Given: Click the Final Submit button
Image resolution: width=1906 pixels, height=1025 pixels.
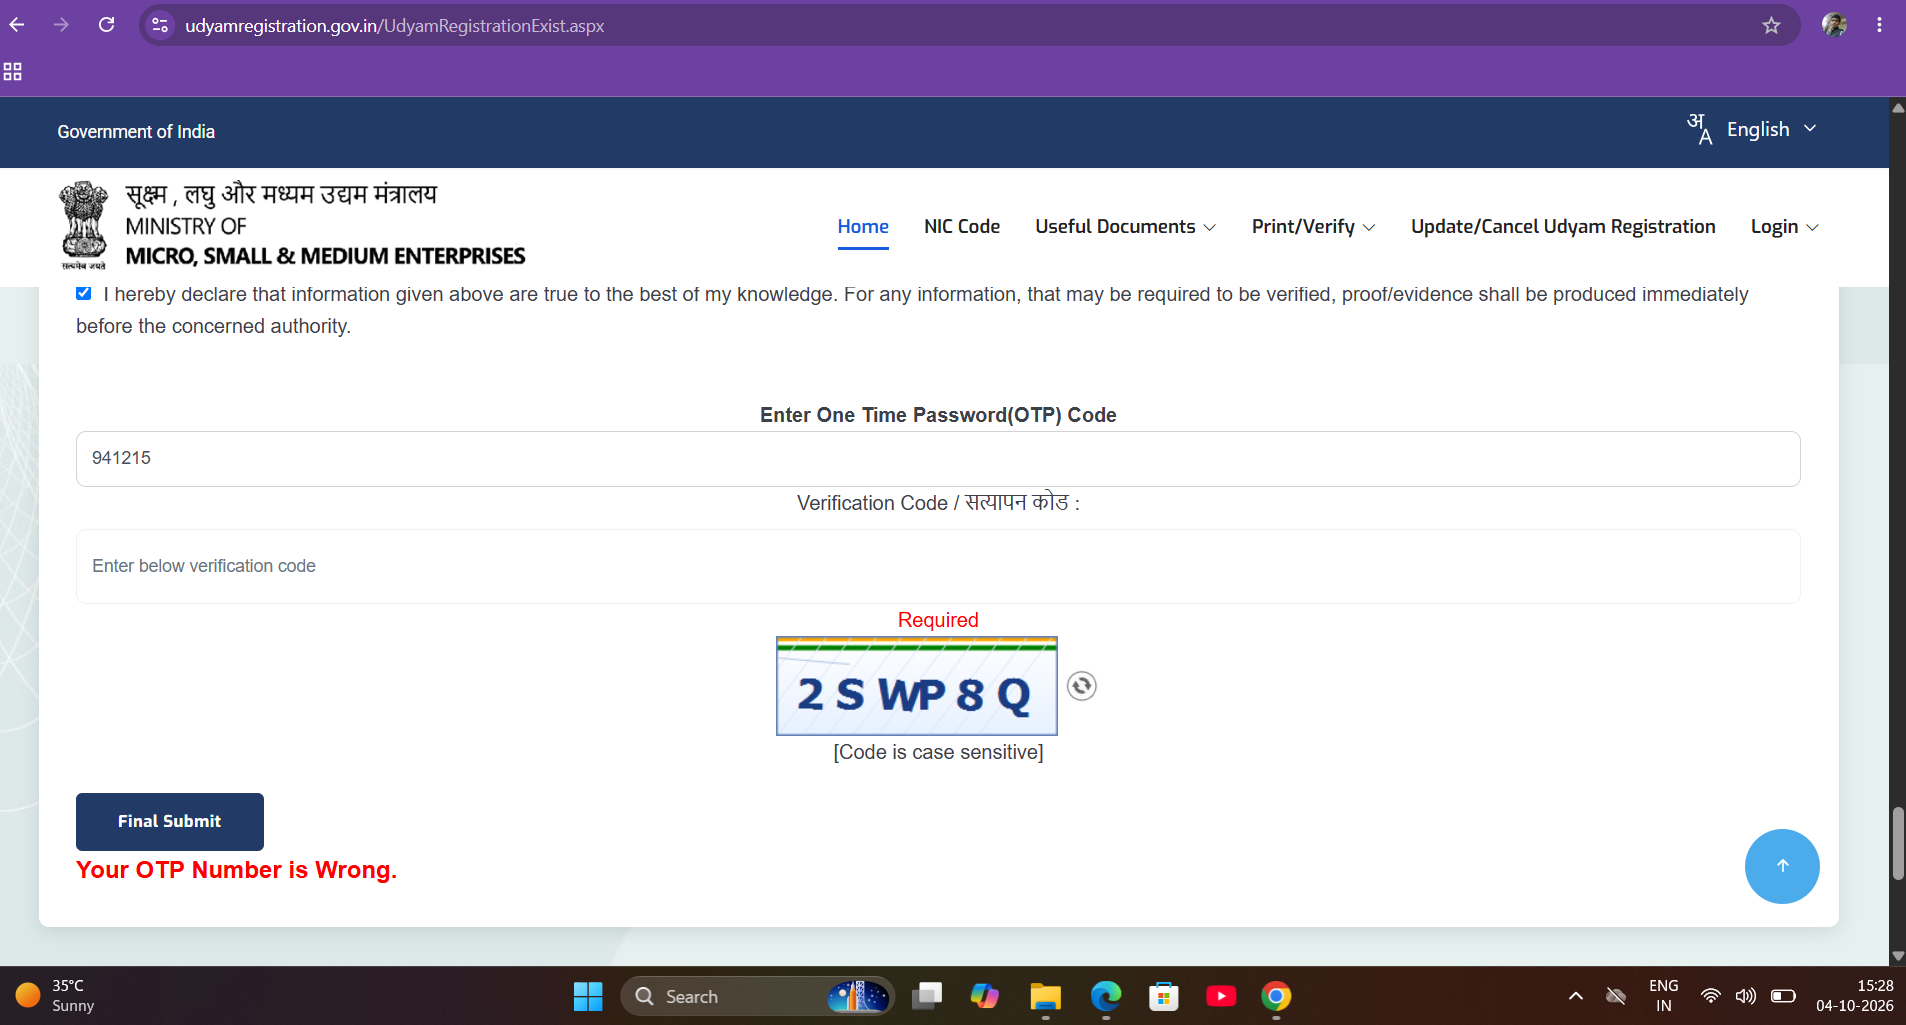Looking at the screenshot, I should [170, 821].
